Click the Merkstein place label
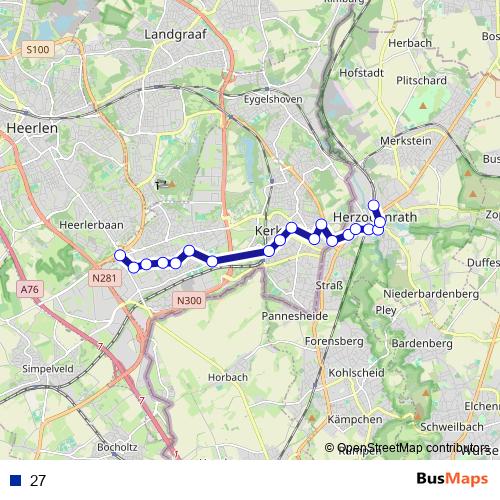500x500 pixels. pyautogui.click(x=406, y=141)
